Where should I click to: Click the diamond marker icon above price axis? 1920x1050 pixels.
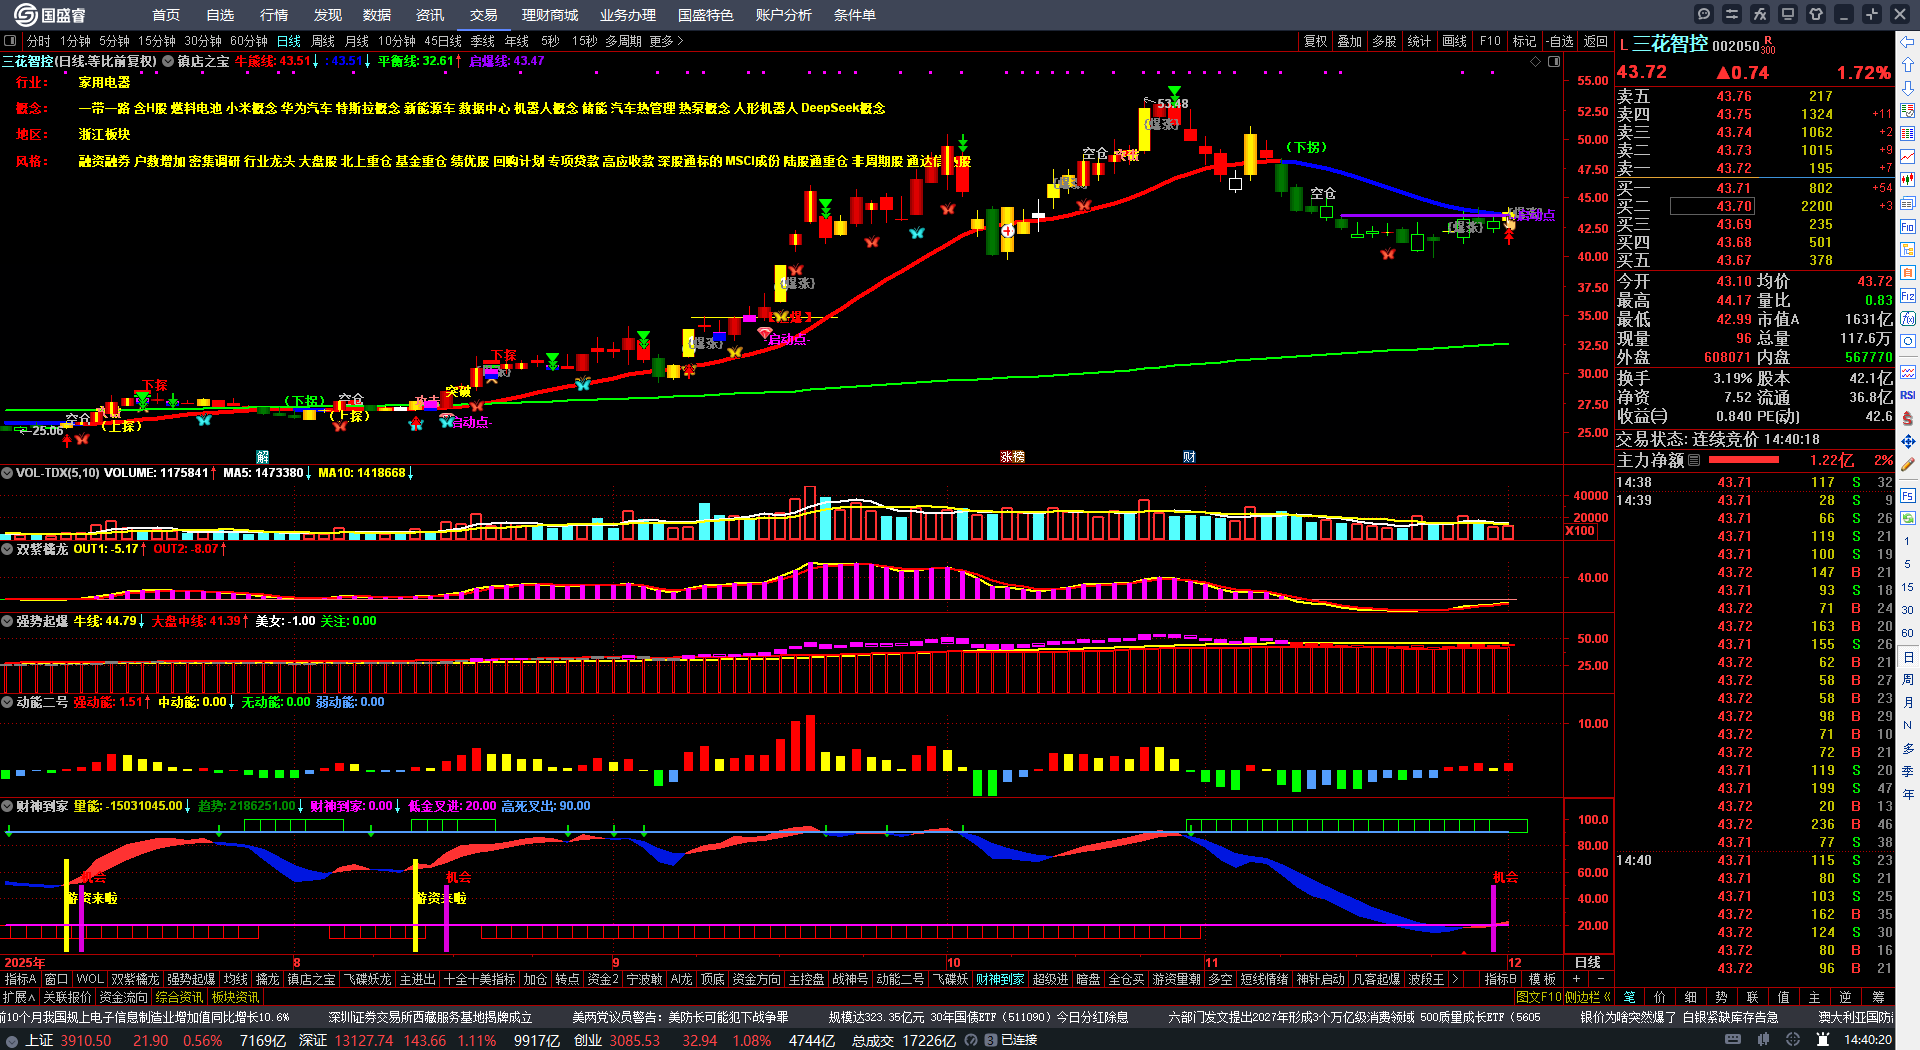[x=1536, y=62]
